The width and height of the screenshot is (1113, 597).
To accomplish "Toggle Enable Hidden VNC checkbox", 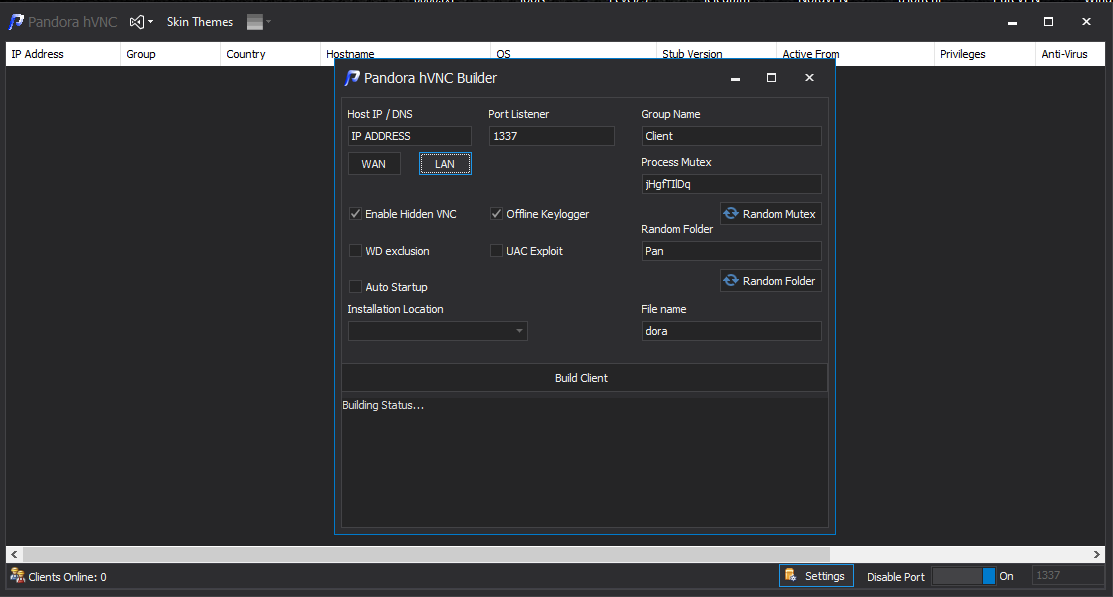I will coord(355,214).
